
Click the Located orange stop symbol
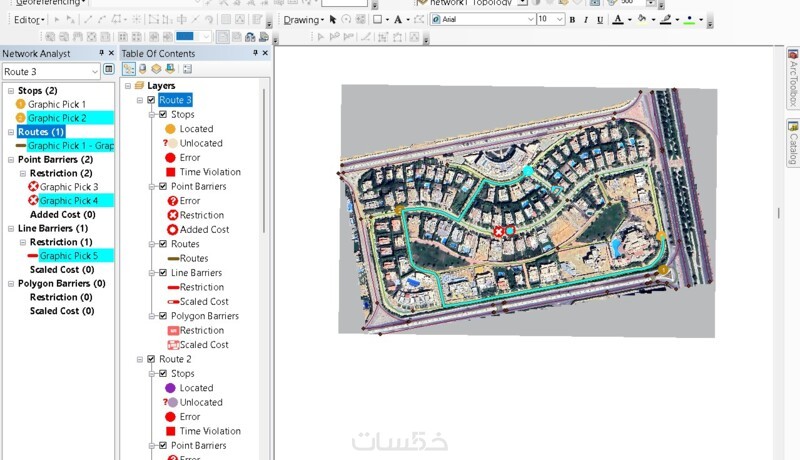click(170, 129)
